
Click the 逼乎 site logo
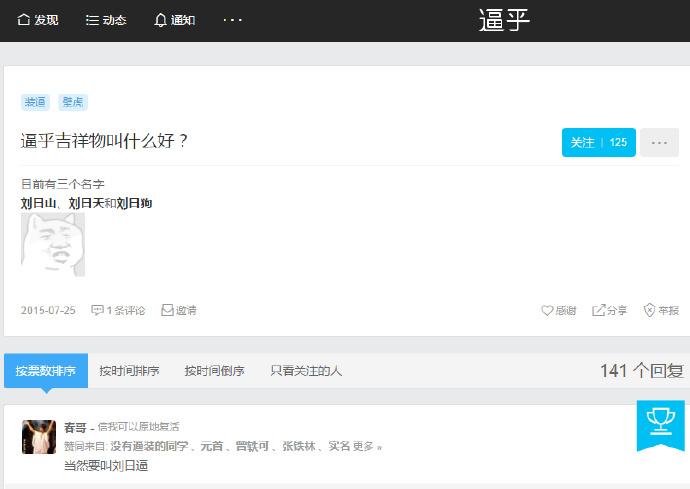[504, 20]
